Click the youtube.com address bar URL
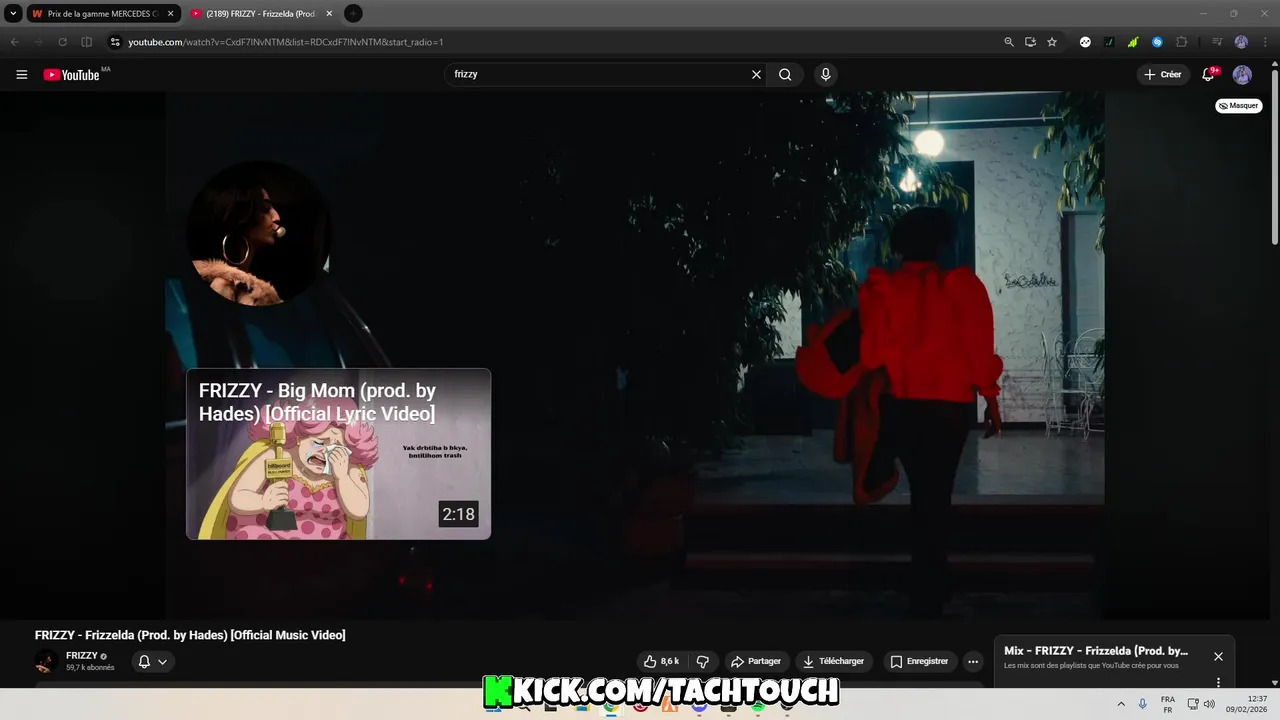This screenshot has height=720, width=1280. (285, 42)
